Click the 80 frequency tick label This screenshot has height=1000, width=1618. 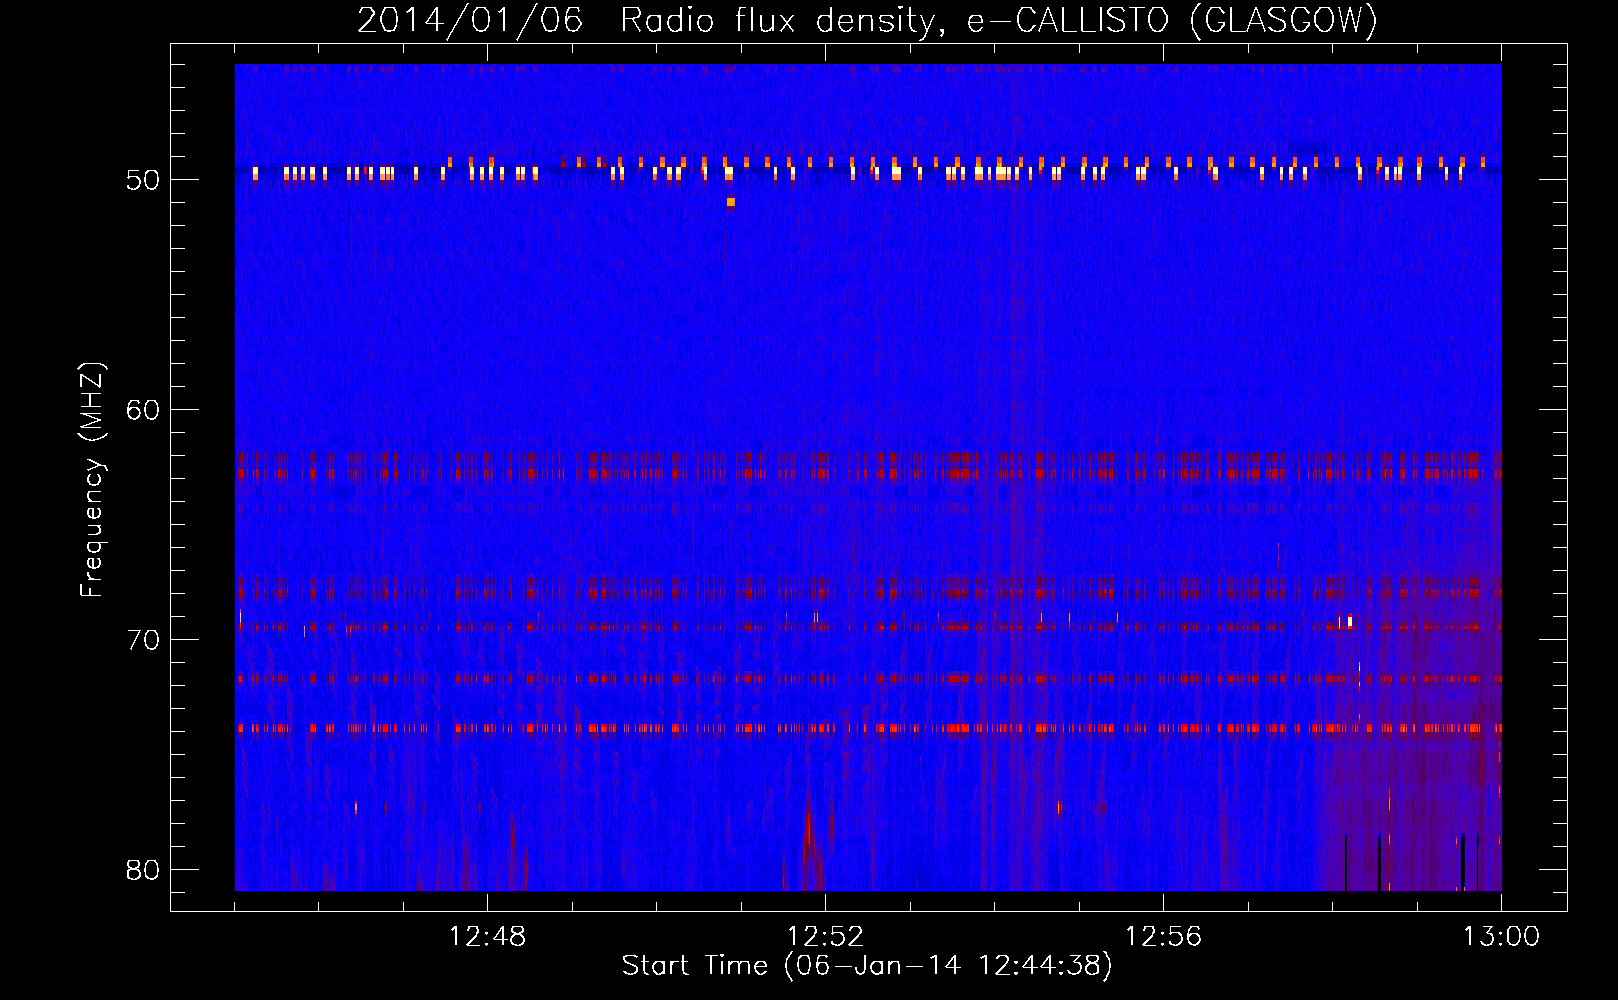tap(143, 869)
